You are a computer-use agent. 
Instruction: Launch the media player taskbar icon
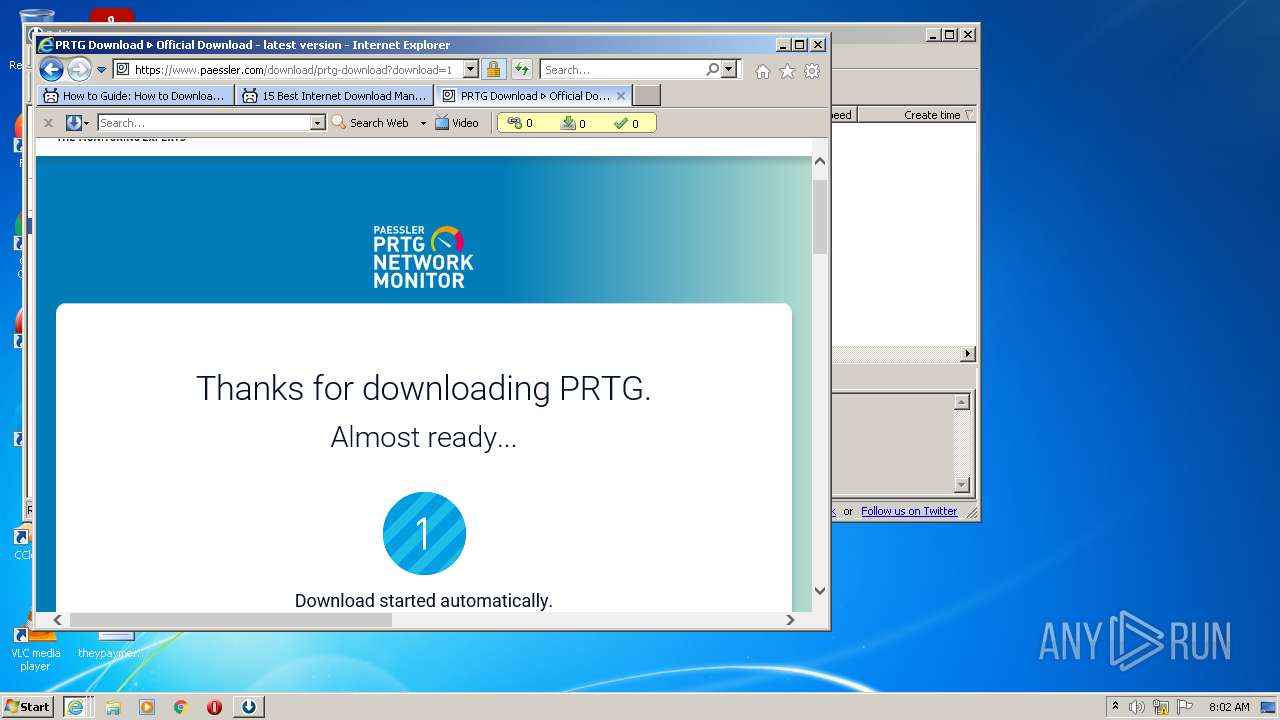[x=147, y=707]
